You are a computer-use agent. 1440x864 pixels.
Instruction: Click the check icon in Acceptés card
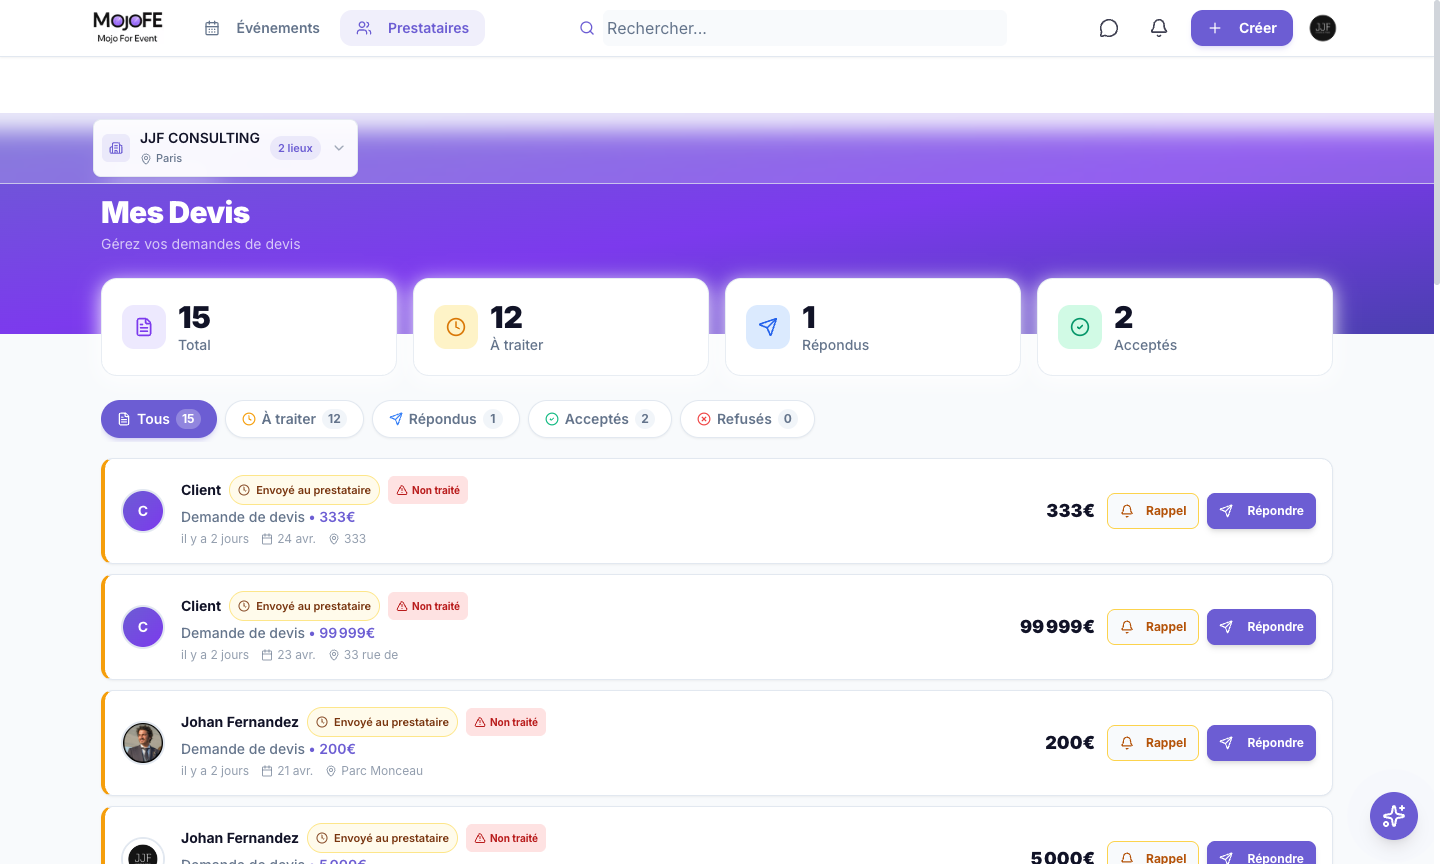click(1080, 327)
